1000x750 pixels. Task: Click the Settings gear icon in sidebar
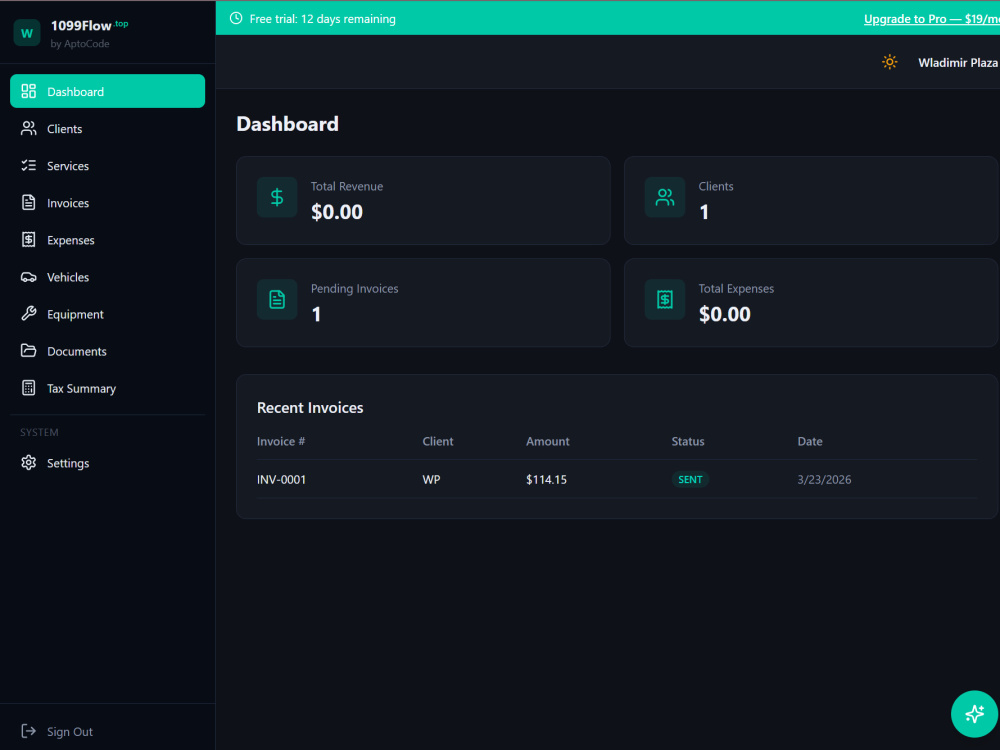tap(29, 462)
